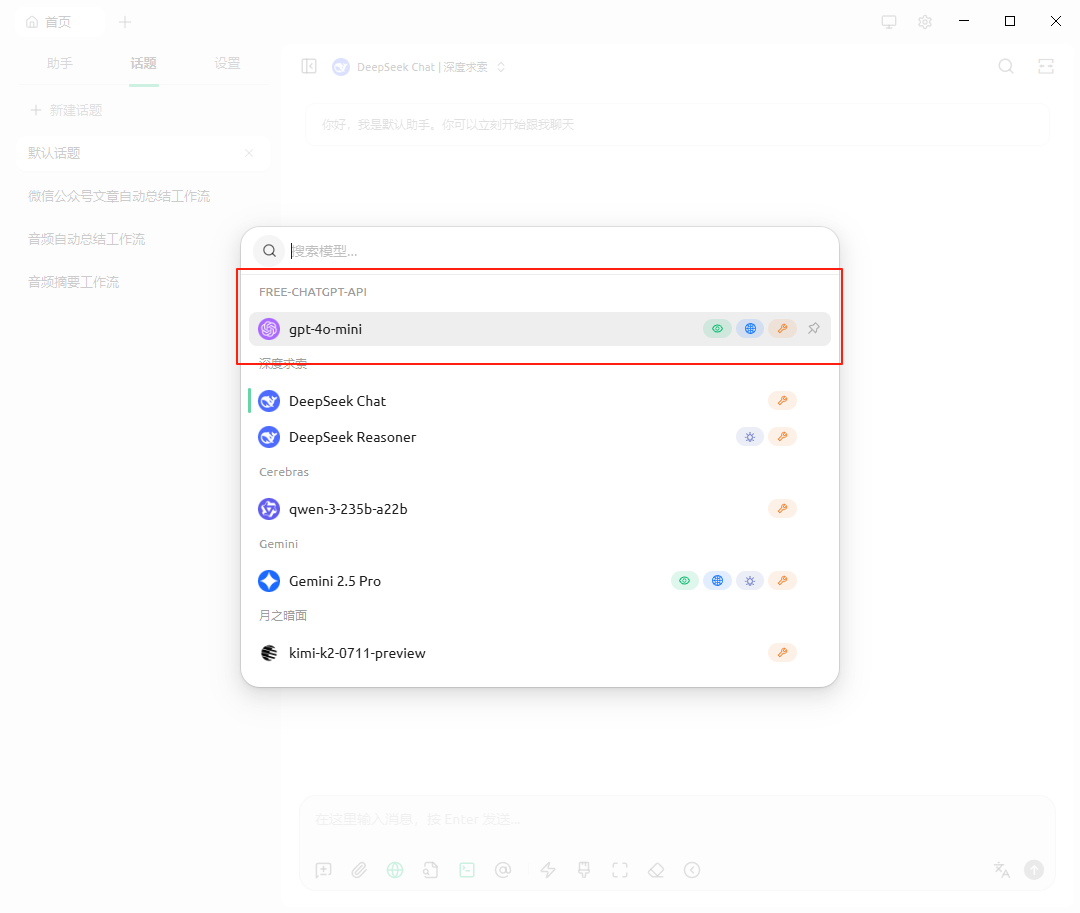Choose DeepSeek Reasoner model

pyautogui.click(x=539, y=437)
